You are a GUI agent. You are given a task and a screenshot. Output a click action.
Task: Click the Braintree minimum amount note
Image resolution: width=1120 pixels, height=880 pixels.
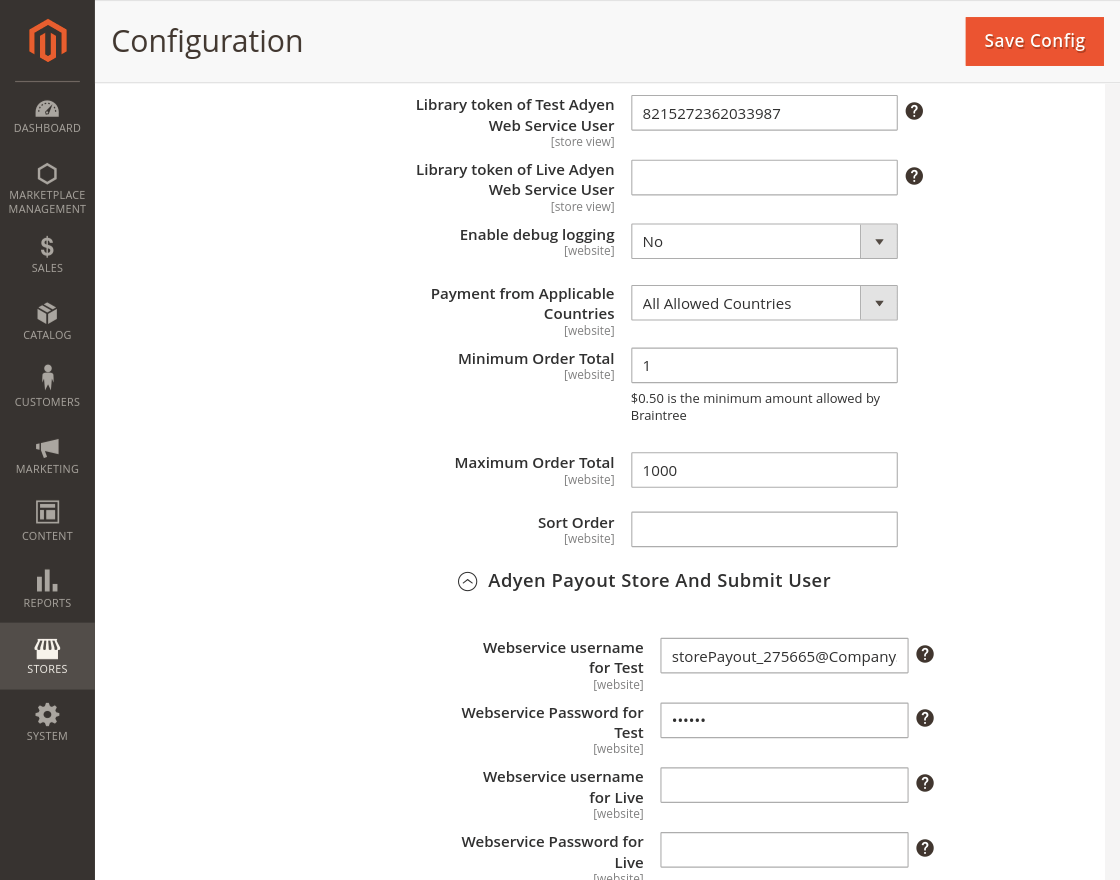(x=755, y=407)
